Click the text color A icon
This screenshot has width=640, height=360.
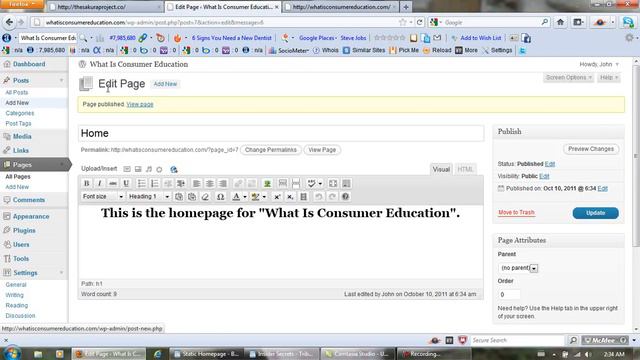[x=236, y=197]
